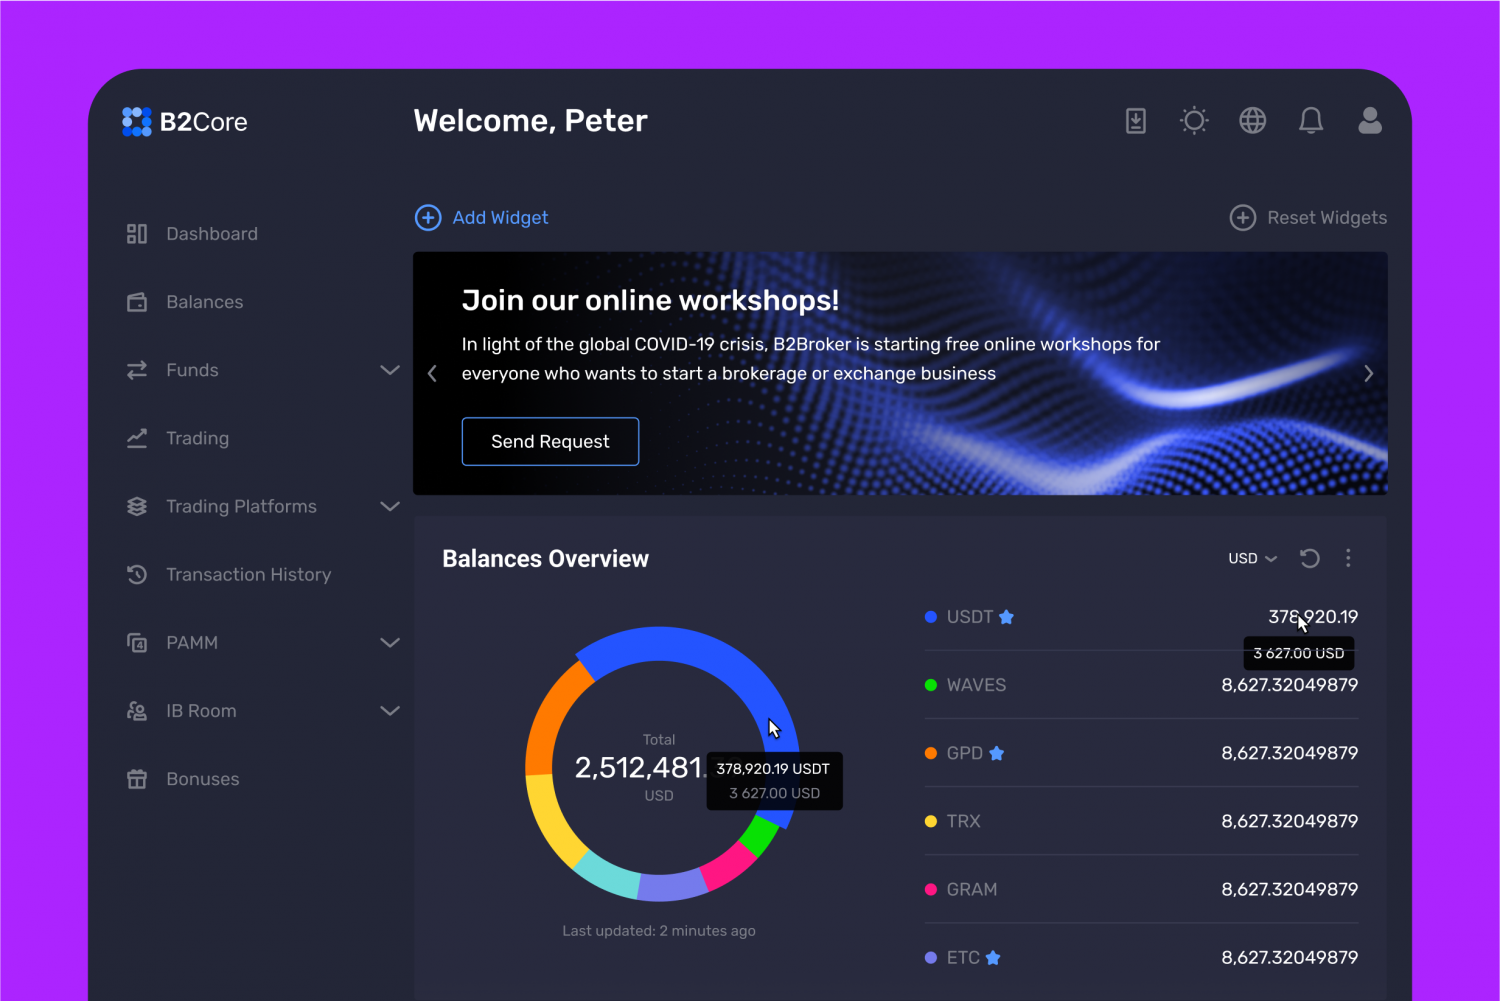
Task: Expand the Trading Platforms sidebar section
Action: 389,507
